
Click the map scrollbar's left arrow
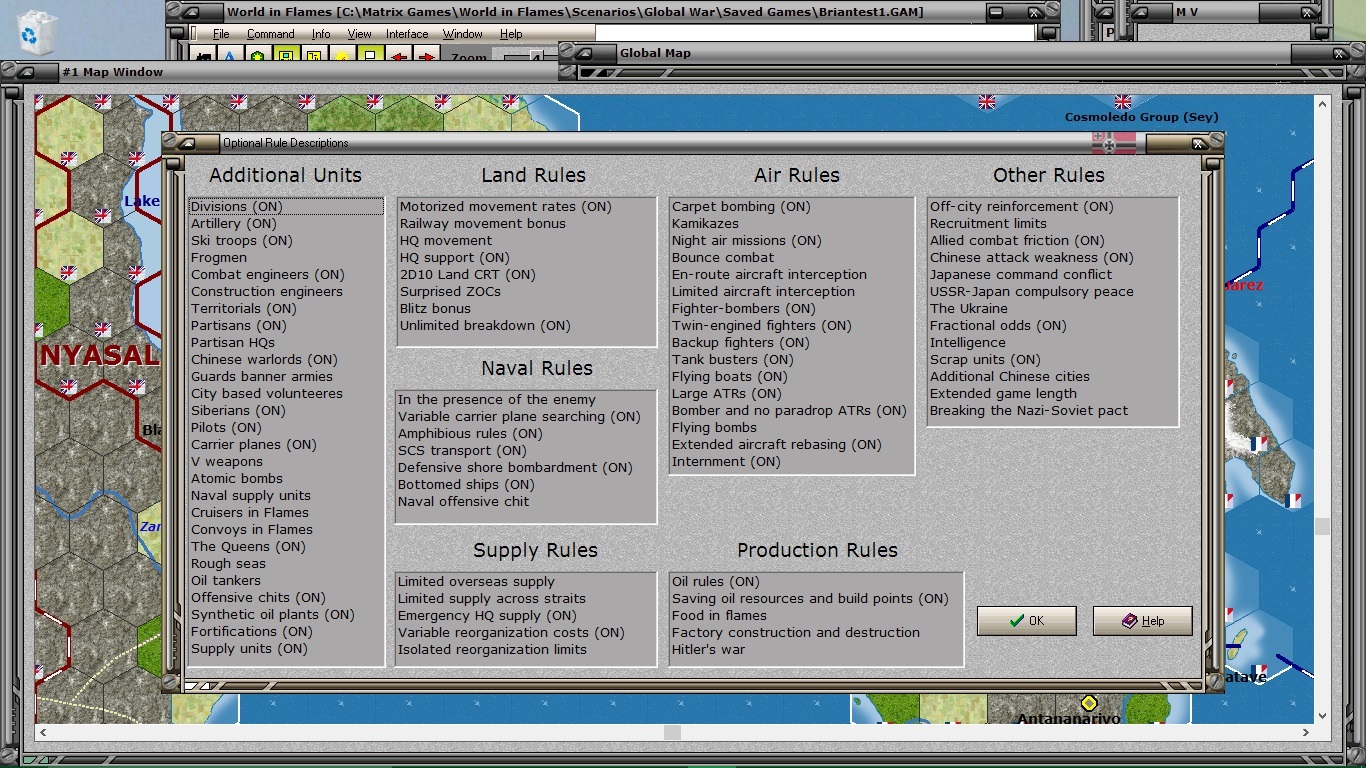coord(43,733)
